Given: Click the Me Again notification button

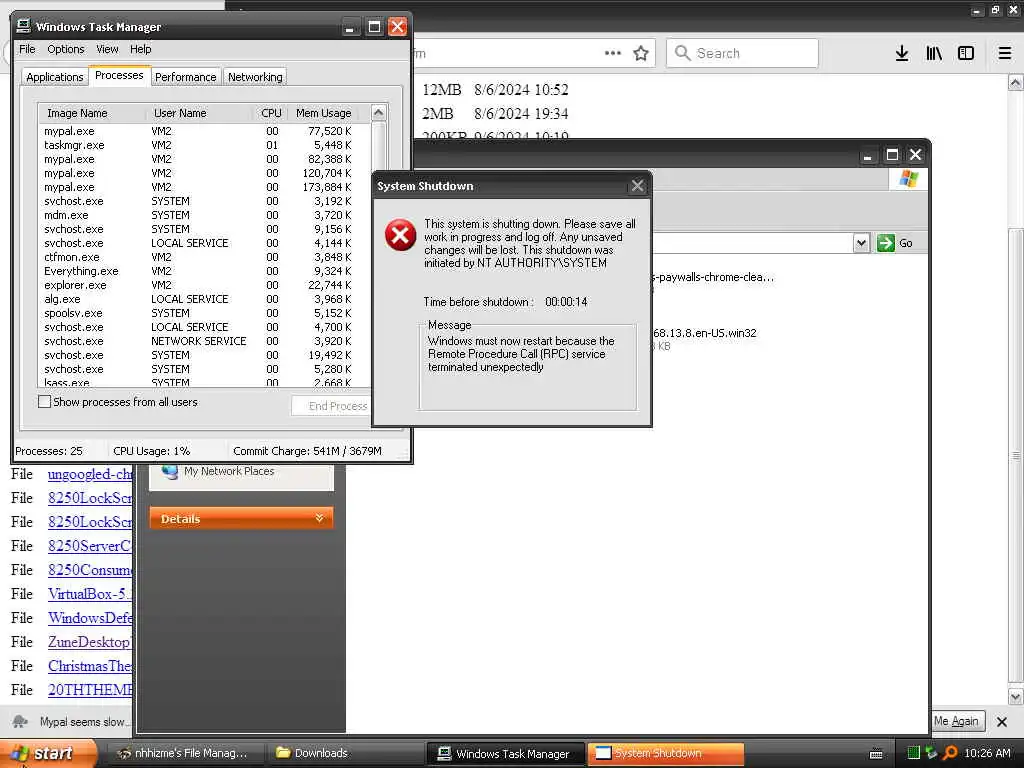Looking at the screenshot, I should point(957,721).
